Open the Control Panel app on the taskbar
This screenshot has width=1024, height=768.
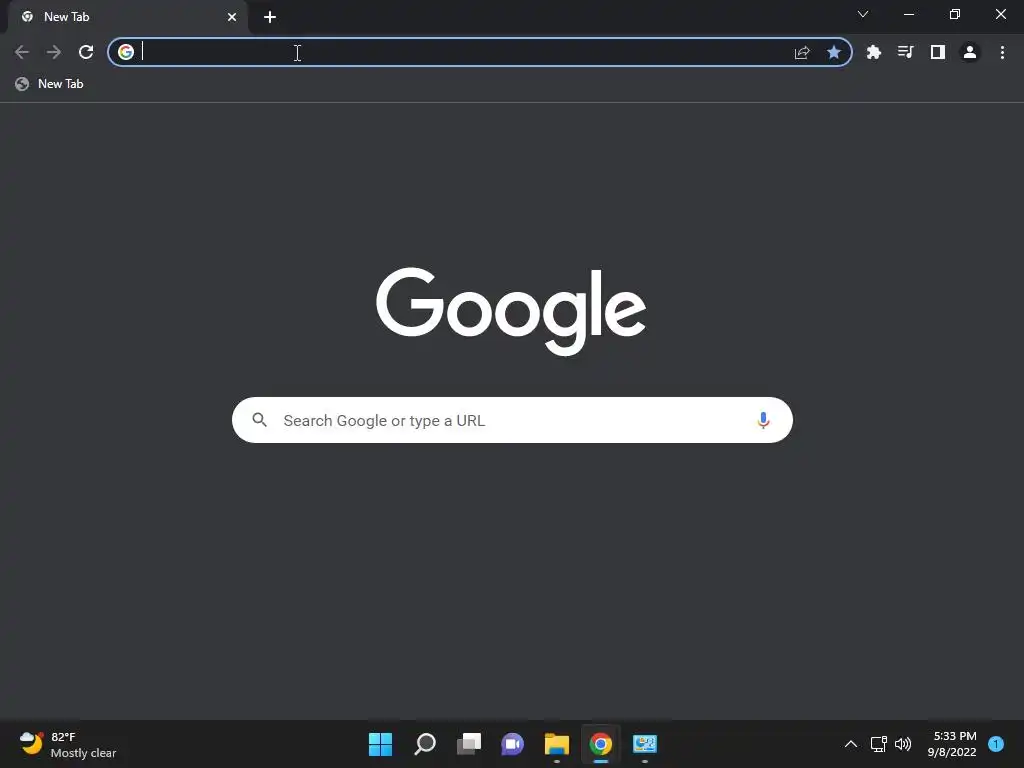click(645, 744)
